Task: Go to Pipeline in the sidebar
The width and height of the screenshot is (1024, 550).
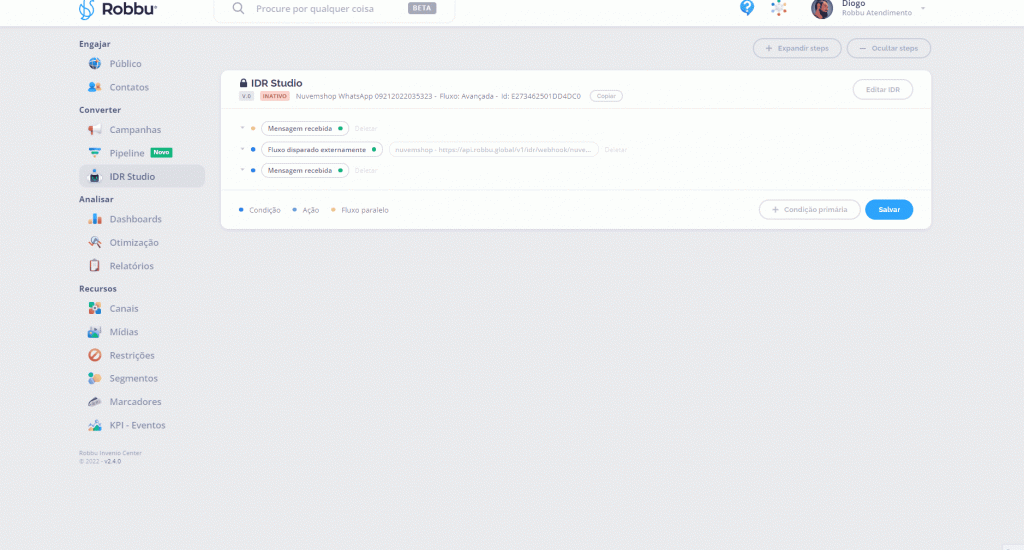Action: coord(127,153)
